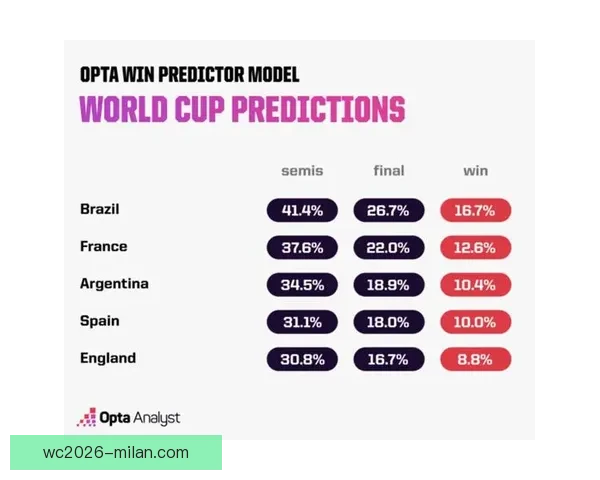The width and height of the screenshot is (600, 480).
Task: Click France's 12.6% win pill
Action: click(475, 247)
